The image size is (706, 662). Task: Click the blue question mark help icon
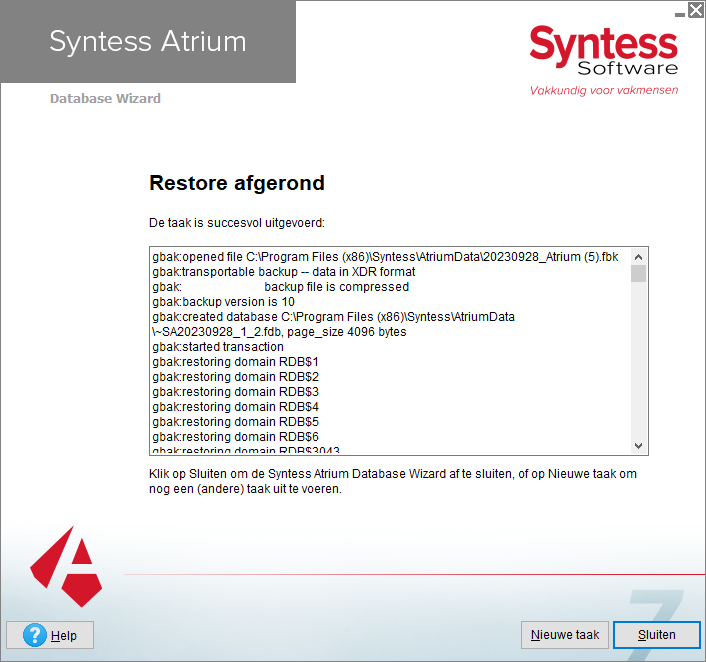35,635
